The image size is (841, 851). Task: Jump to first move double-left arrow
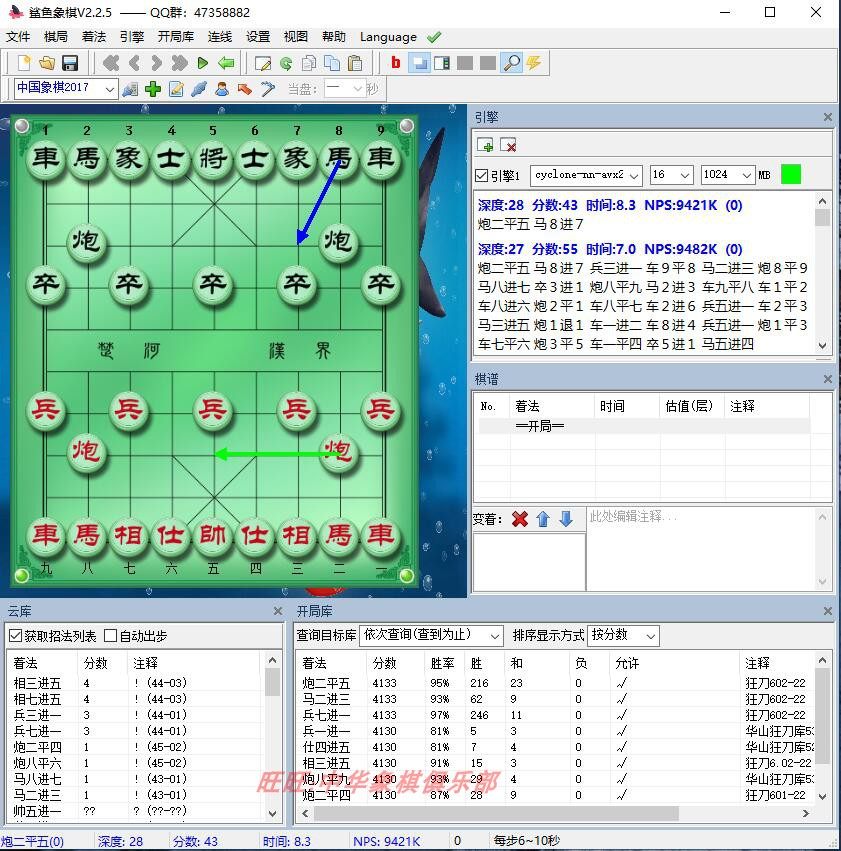(x=111, y=63)
